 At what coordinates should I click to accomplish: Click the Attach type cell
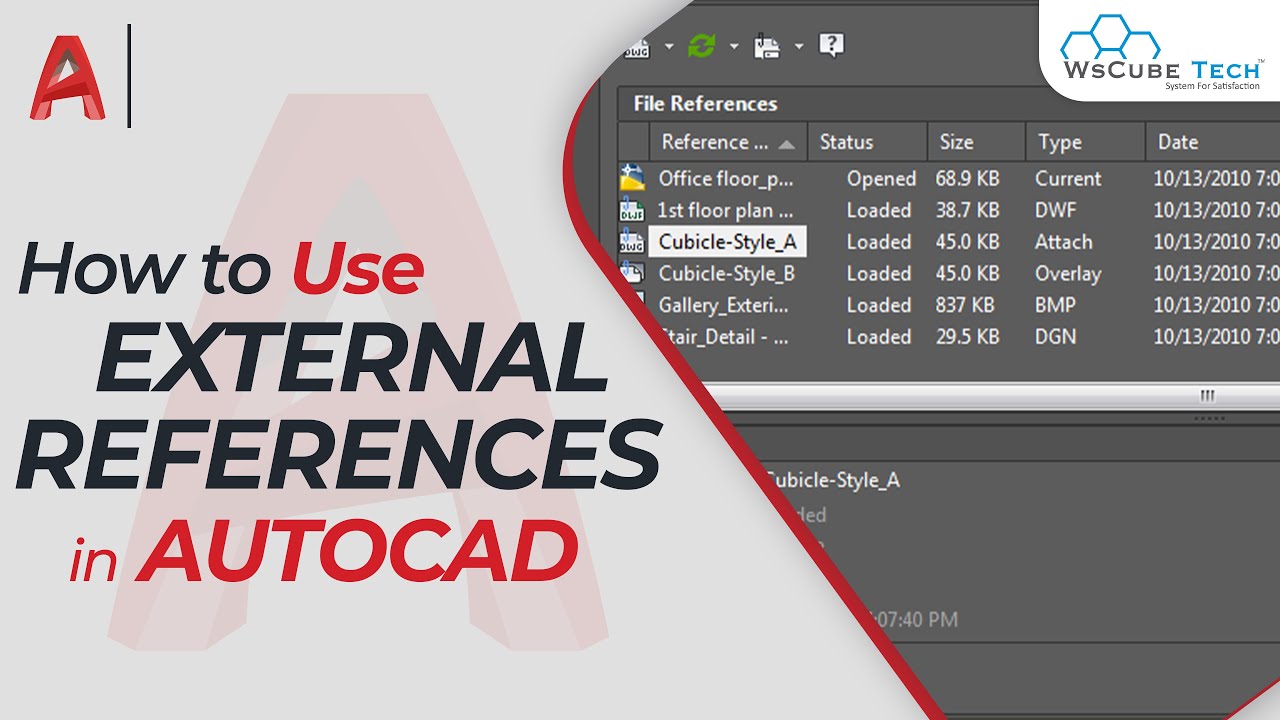(x=1064, y=241)
